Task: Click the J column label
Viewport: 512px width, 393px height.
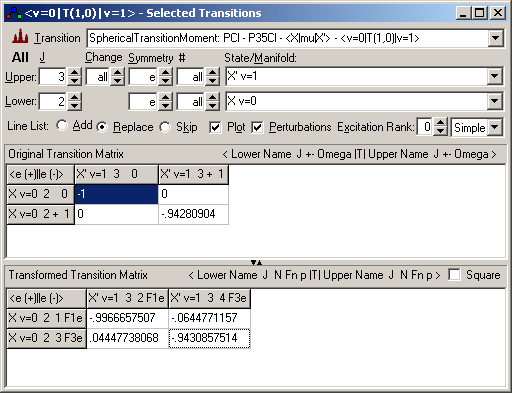Action: 42,57
